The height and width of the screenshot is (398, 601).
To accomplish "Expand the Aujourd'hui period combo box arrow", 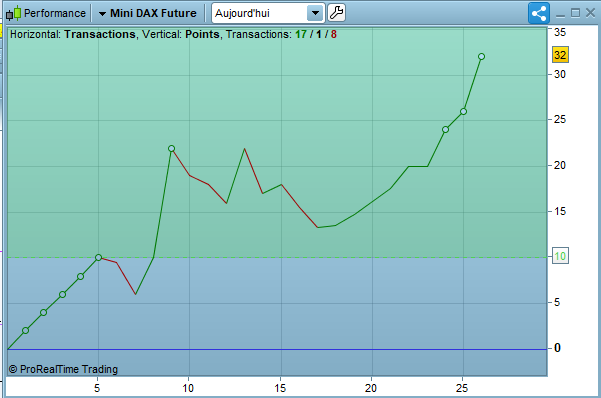I will pos(315,13).
